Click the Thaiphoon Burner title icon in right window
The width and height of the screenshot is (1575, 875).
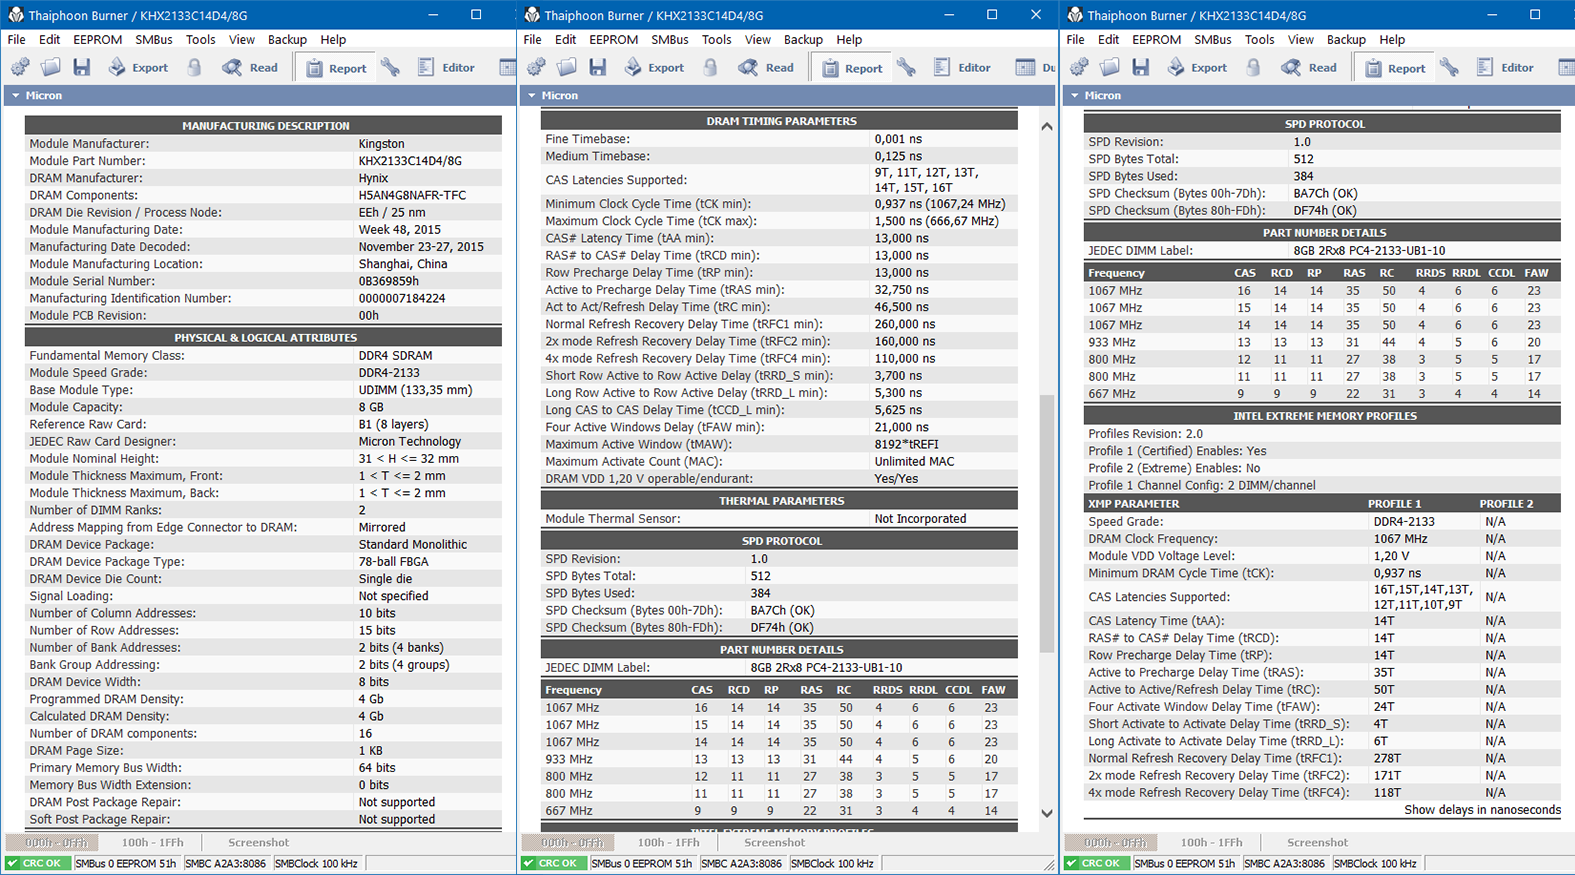(1075, 15)
